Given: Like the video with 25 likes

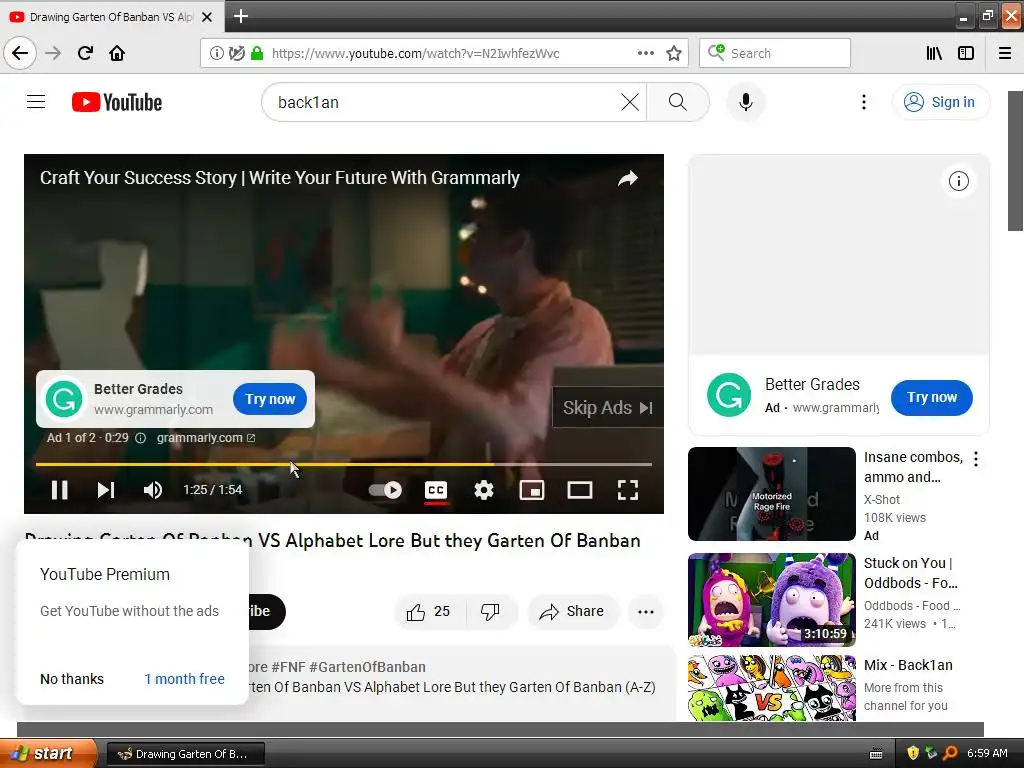Looking at the screenshot, I should (428, 612).
